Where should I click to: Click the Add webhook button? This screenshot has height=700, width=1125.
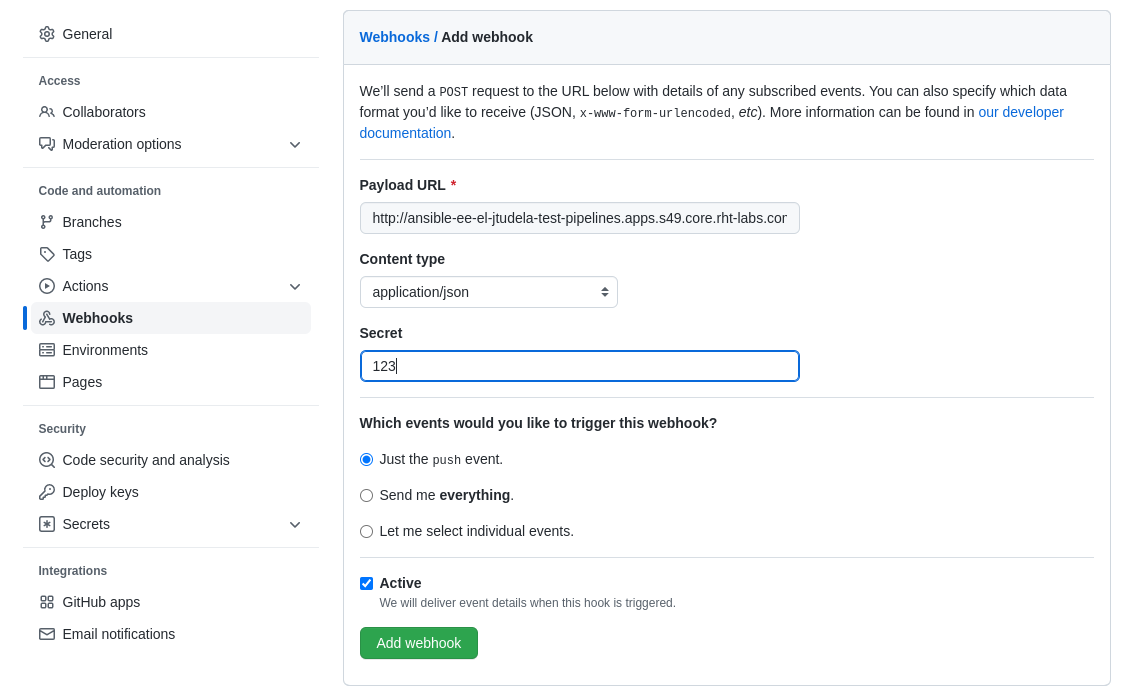coord(418,643)
